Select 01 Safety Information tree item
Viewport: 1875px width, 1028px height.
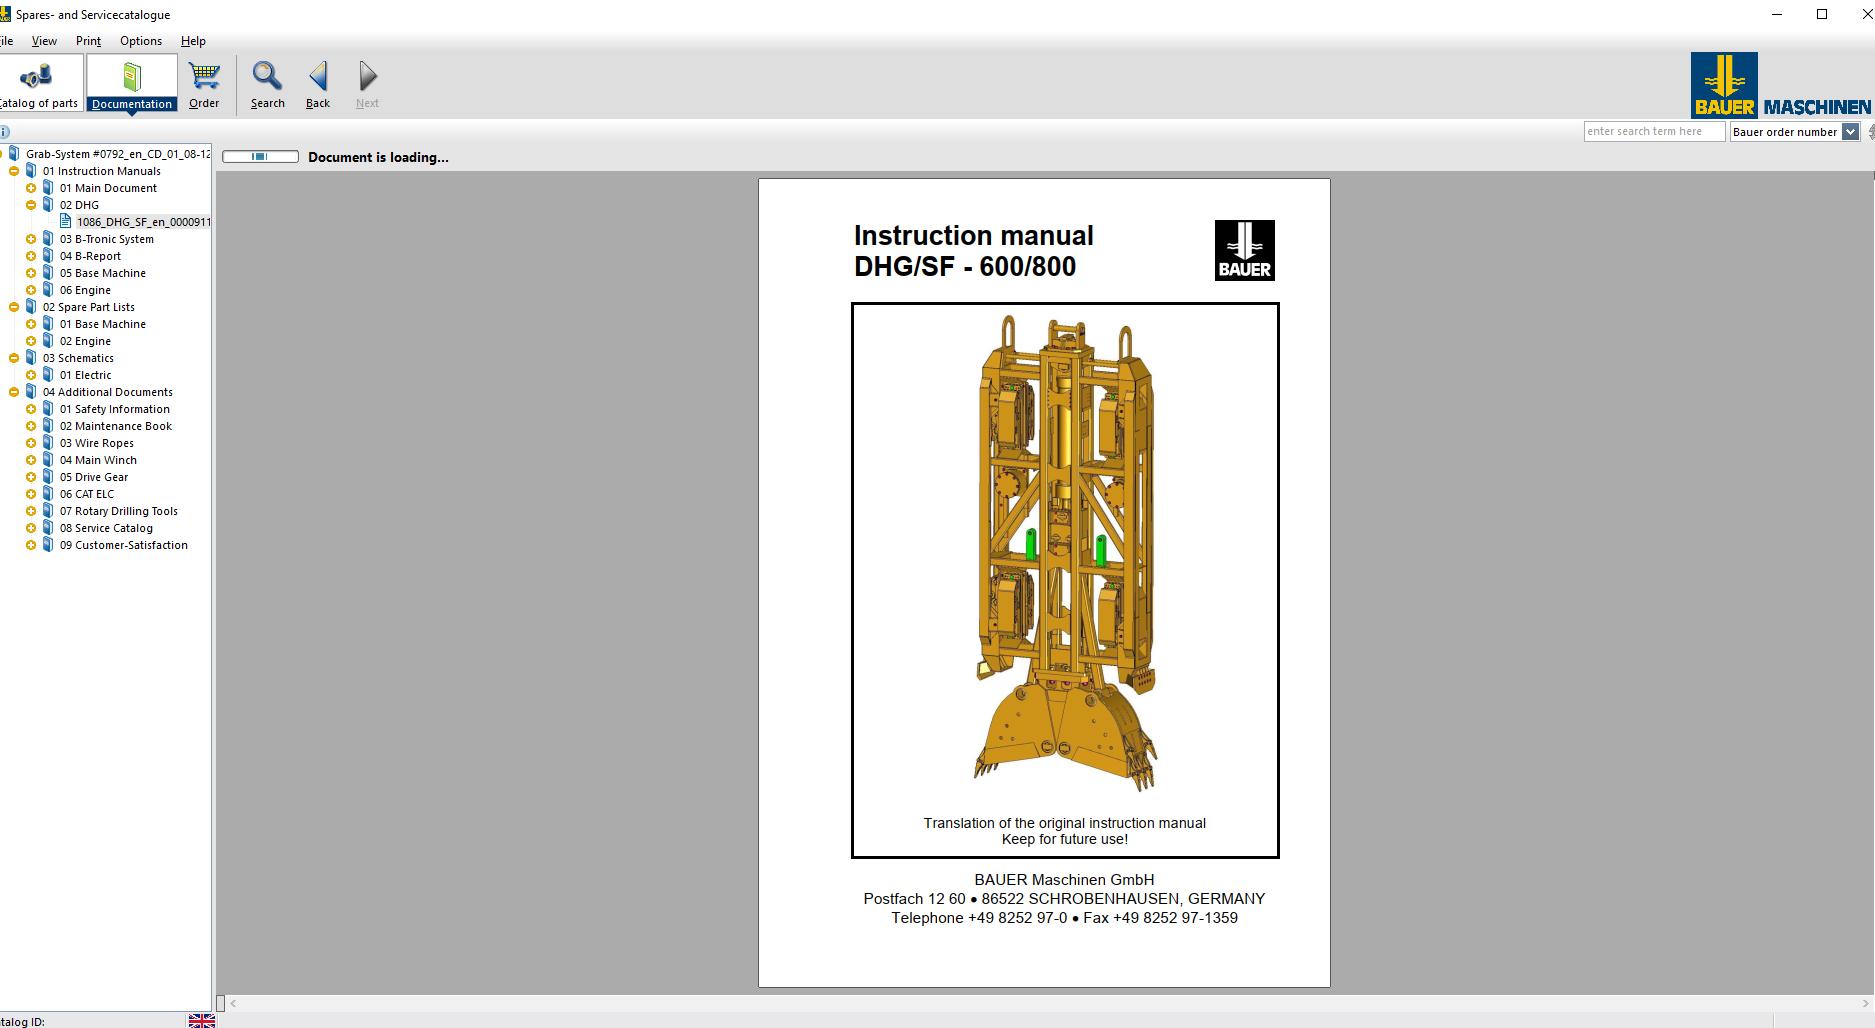(114, 409)
